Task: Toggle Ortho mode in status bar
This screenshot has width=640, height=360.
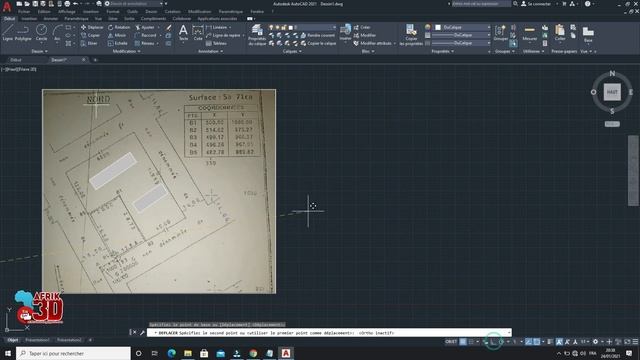Action: point(493,342)
